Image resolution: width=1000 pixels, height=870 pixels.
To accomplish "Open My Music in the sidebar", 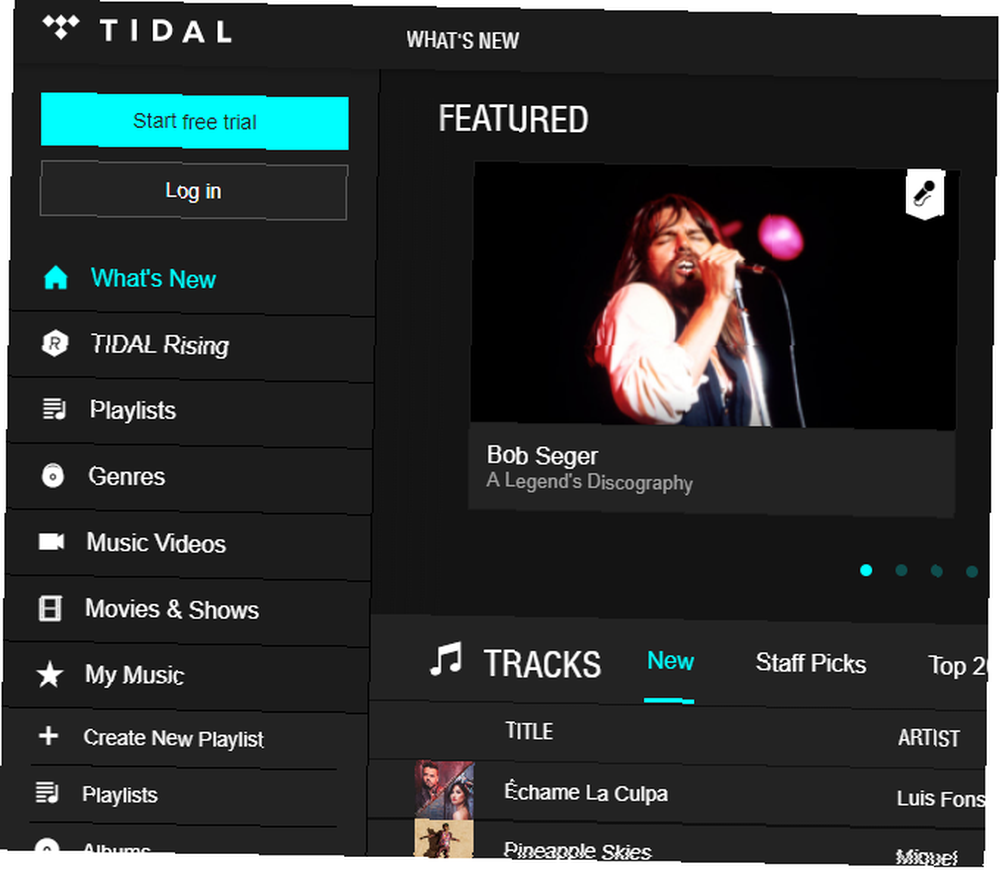I will click(135, 675).
